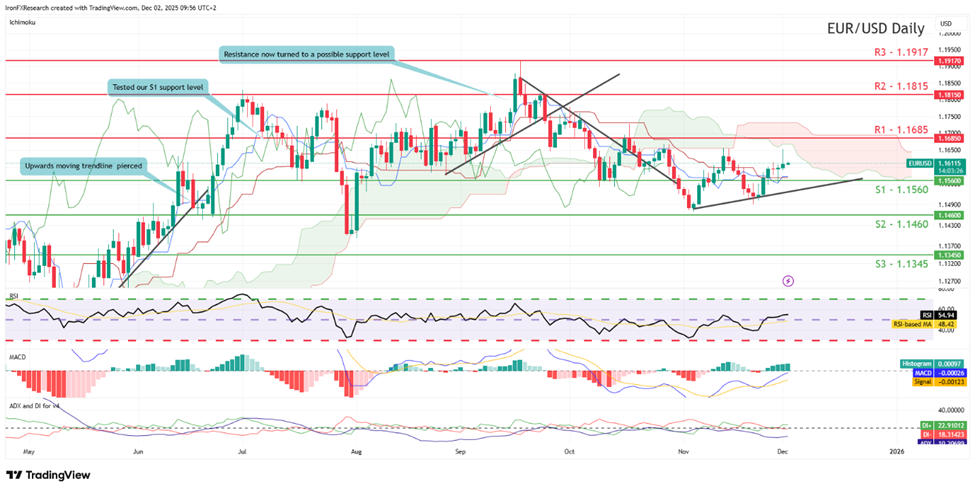Select the RSI indicator label
Screen dimensions: 975x491
point(12,297)
